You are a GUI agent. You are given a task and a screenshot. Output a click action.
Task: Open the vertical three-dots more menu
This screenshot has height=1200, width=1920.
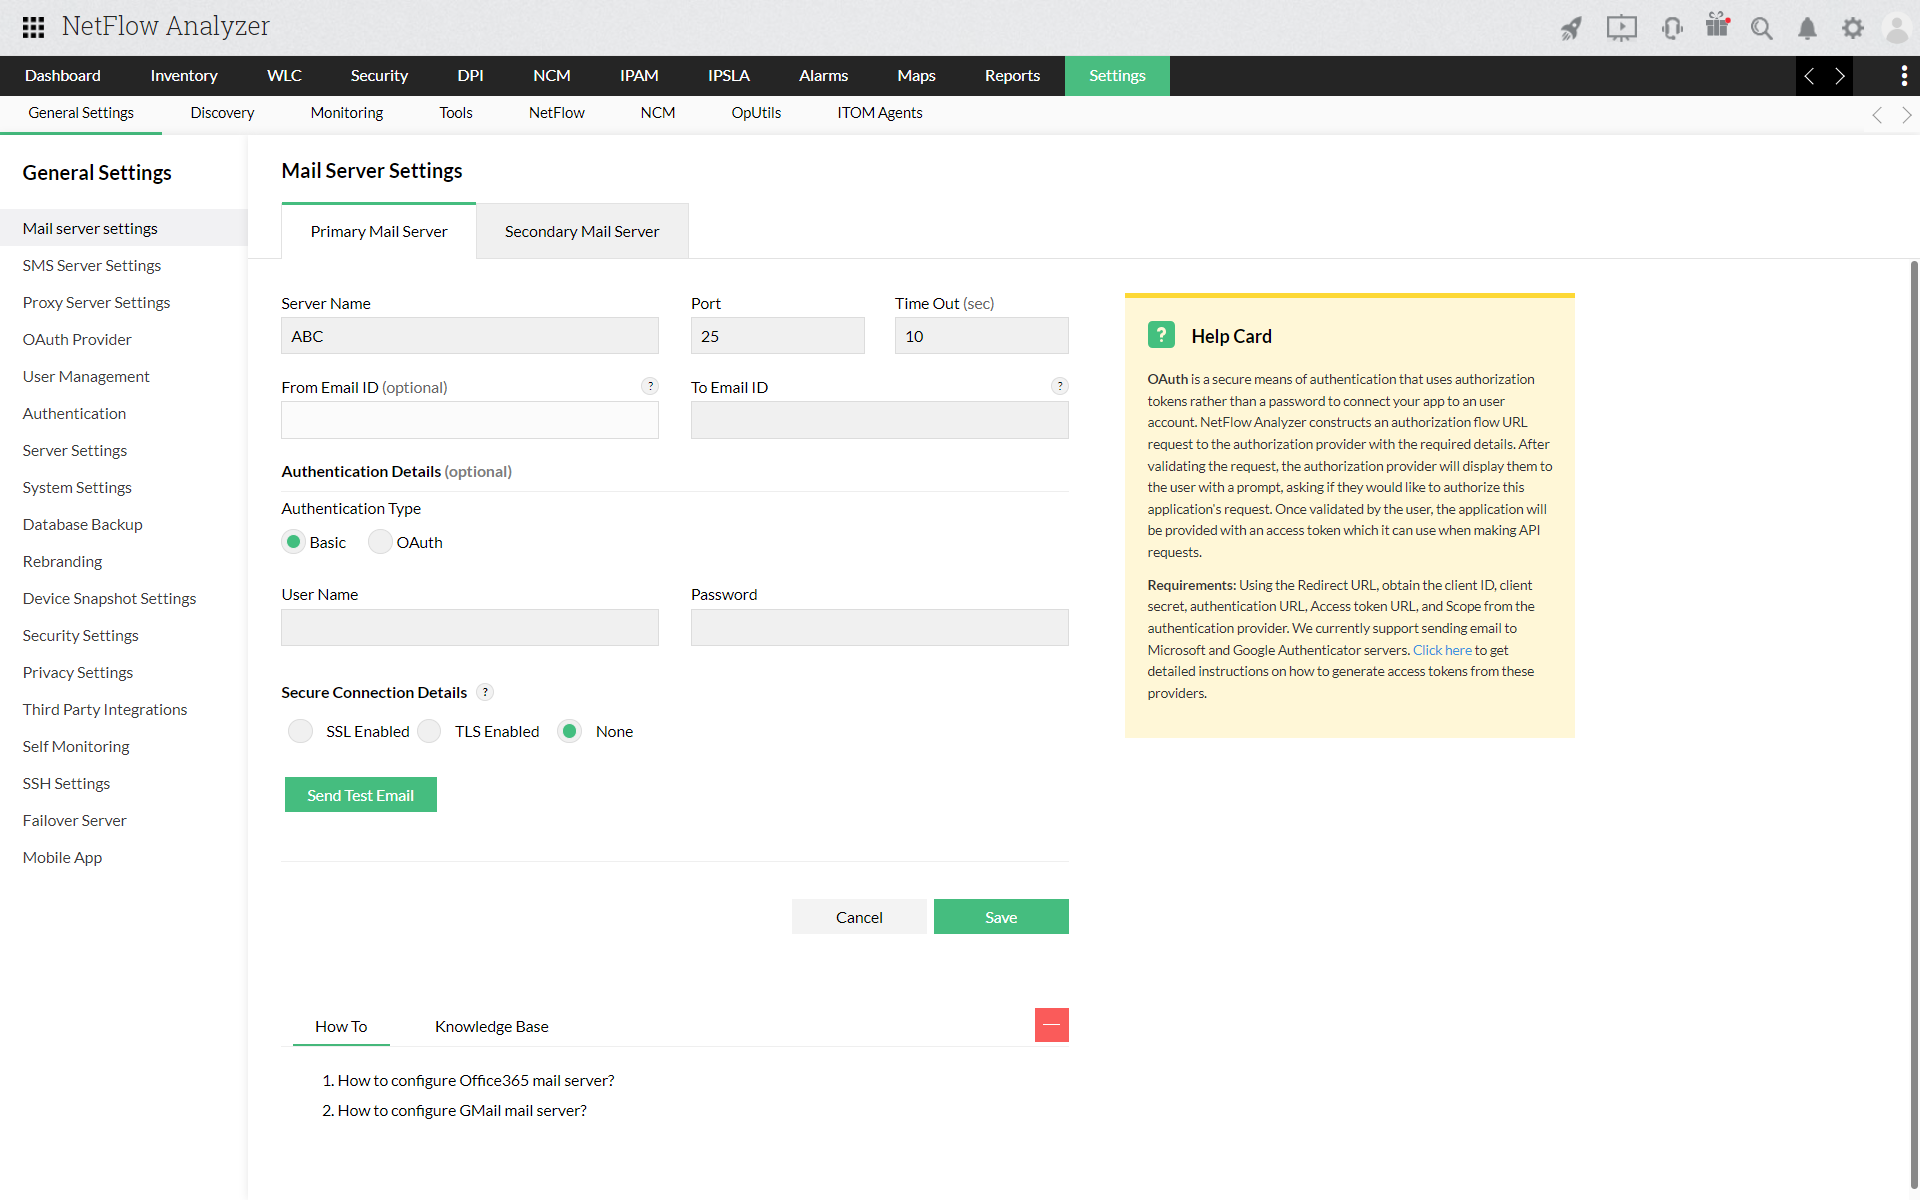[x=1903, y=76]
